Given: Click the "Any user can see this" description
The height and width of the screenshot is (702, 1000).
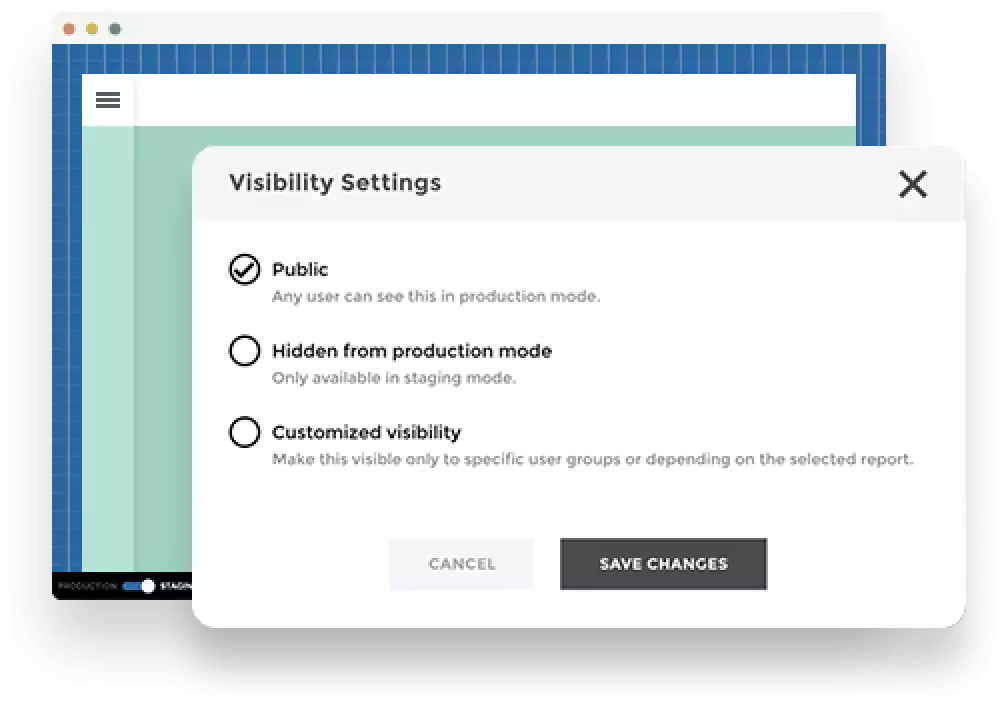Looking at the screenshot, I should [436, 297].
